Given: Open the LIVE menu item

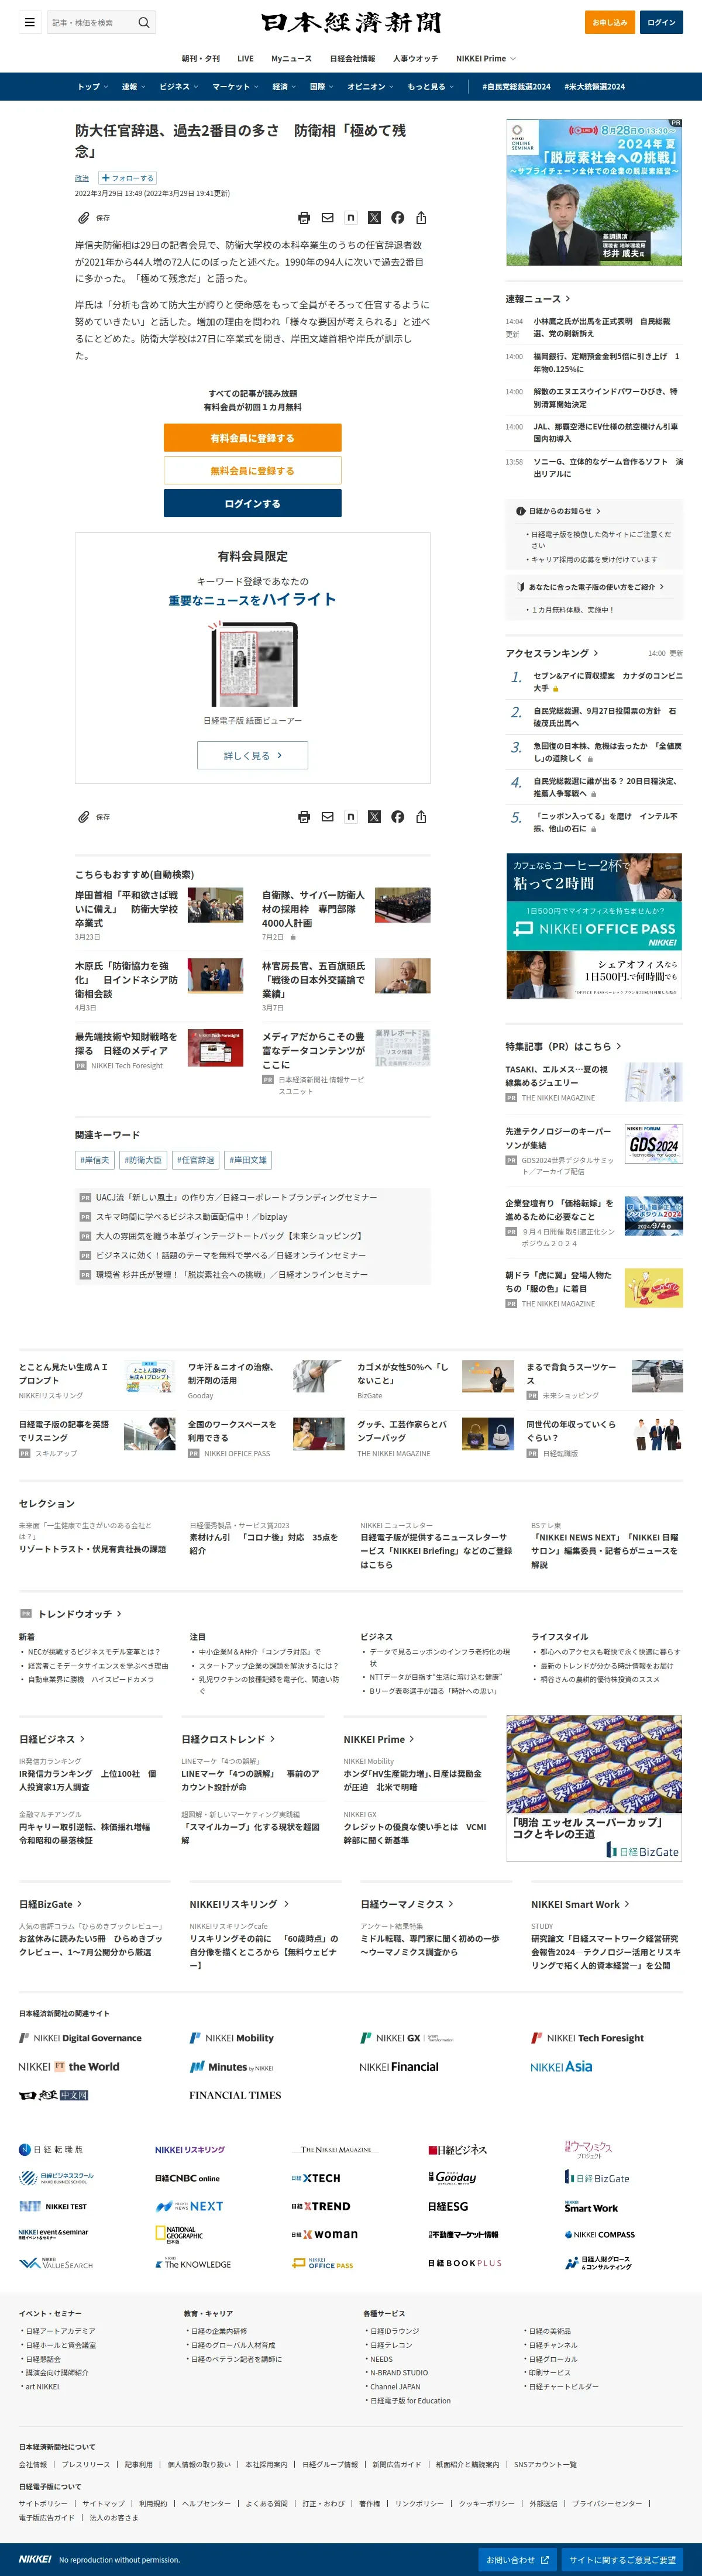Looking at the screenshot, I should coord(245,58).
